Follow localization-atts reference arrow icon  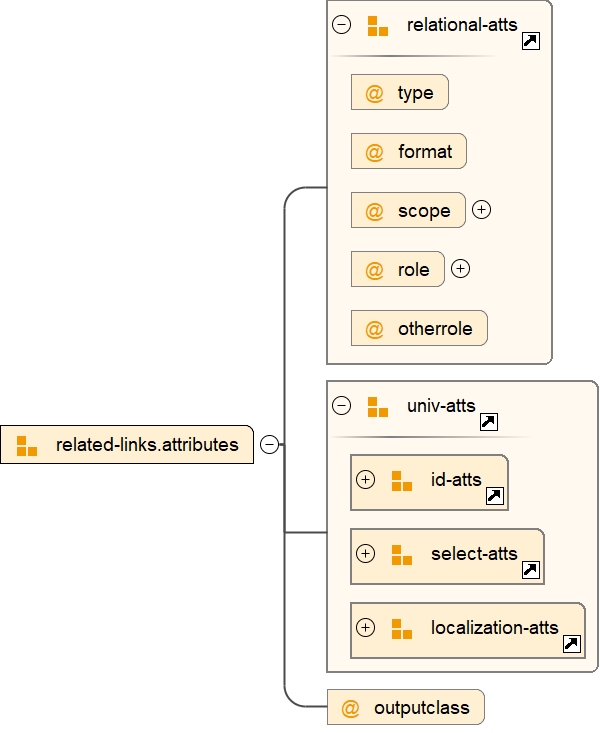click(571, 644)
